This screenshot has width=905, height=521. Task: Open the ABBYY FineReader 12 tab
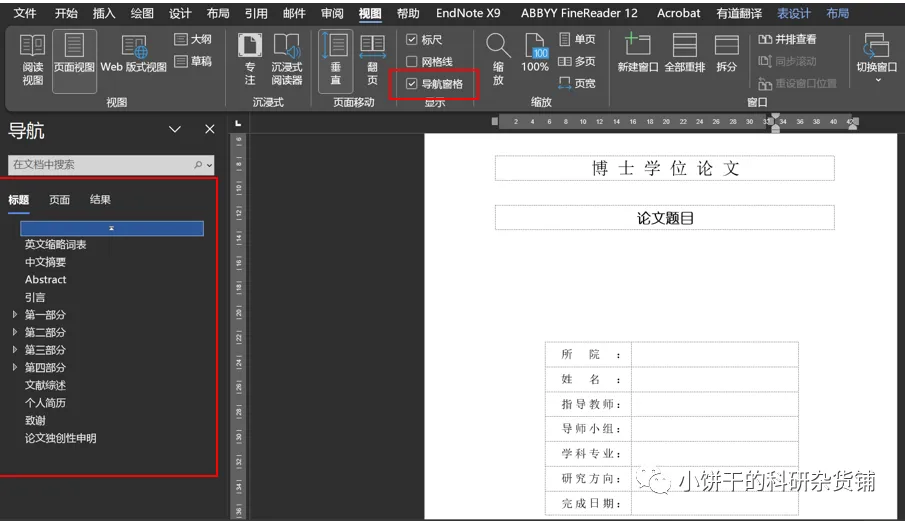[579, 13]
